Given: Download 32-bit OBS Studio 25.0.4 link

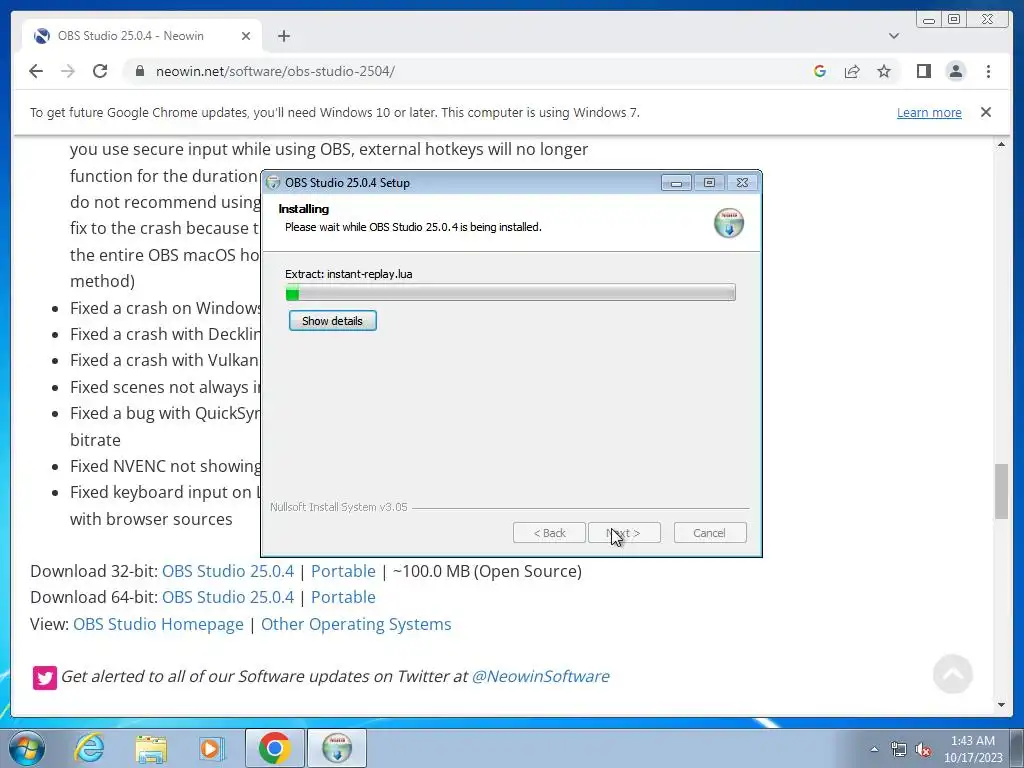Looking at the screenshot, I should point(228,571).
